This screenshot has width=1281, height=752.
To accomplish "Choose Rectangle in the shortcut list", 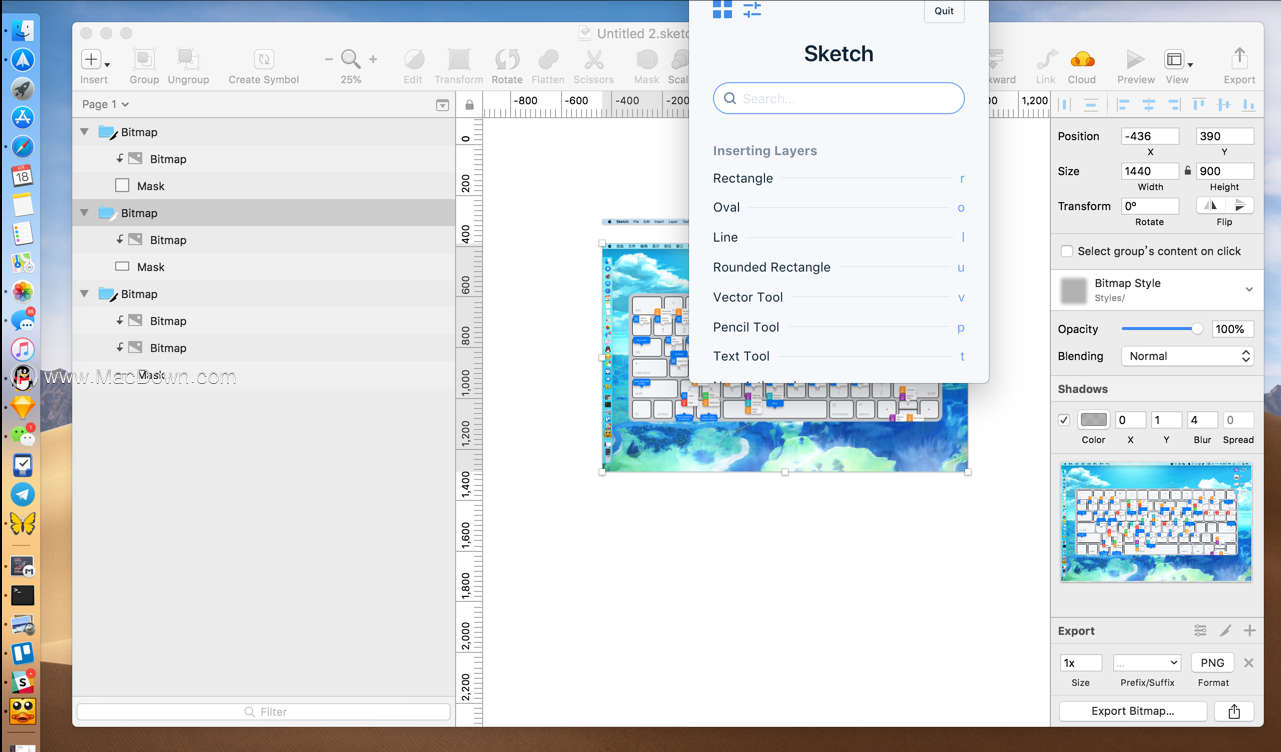I will pyautogui.click(x=838, y=178).
